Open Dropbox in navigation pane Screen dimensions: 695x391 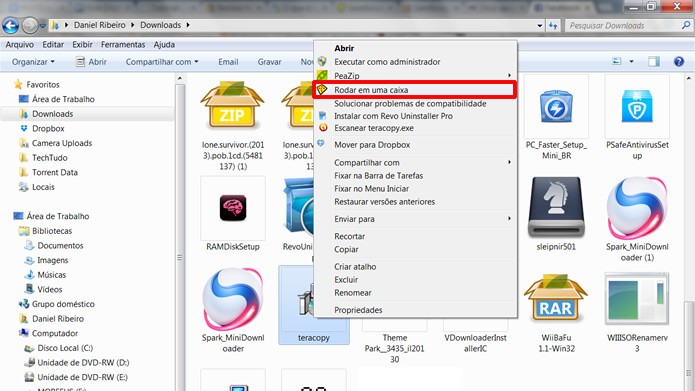[x=48, y=129]
